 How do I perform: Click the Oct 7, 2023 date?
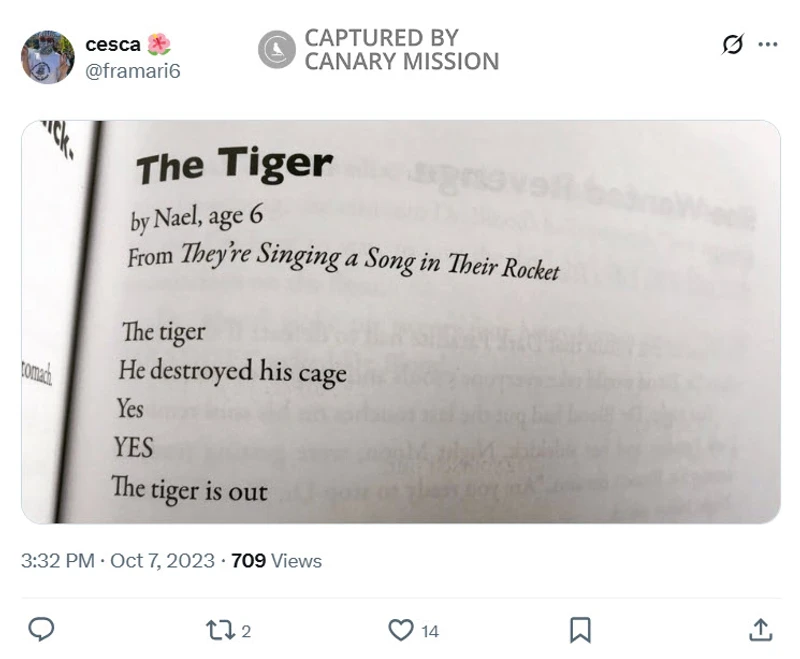point(162,561)
